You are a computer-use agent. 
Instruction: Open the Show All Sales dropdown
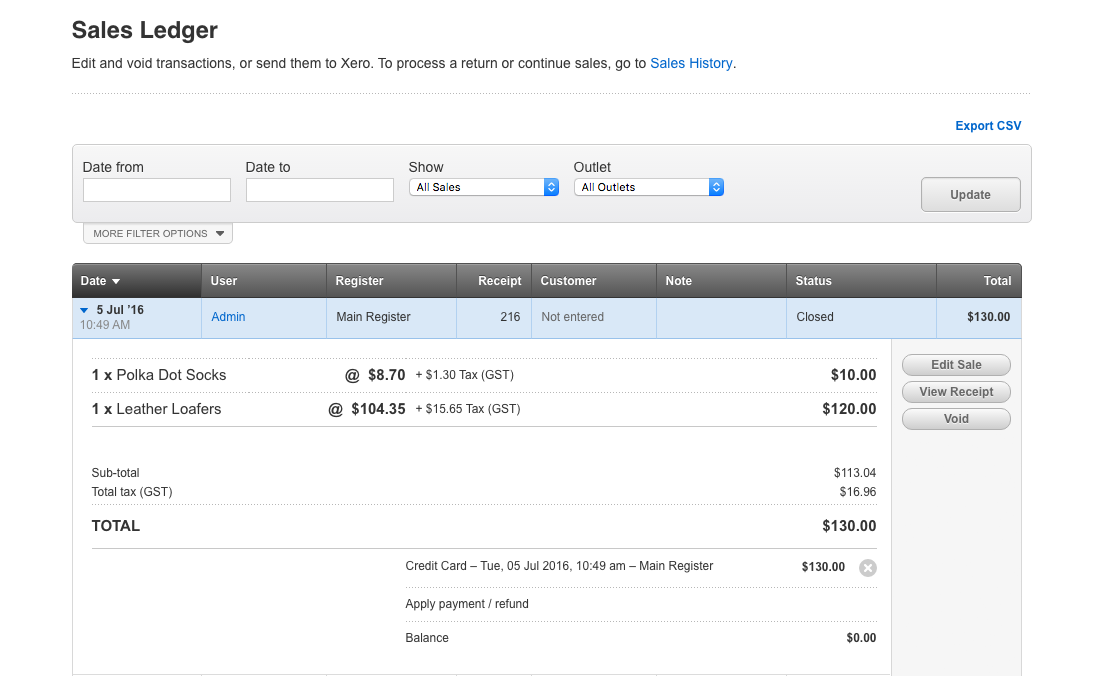[484, 187]
